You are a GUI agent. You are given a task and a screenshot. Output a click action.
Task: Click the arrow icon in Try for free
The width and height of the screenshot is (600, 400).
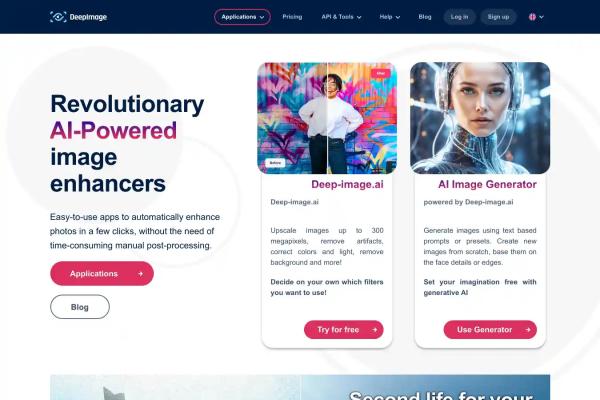[x=374, y=330]
